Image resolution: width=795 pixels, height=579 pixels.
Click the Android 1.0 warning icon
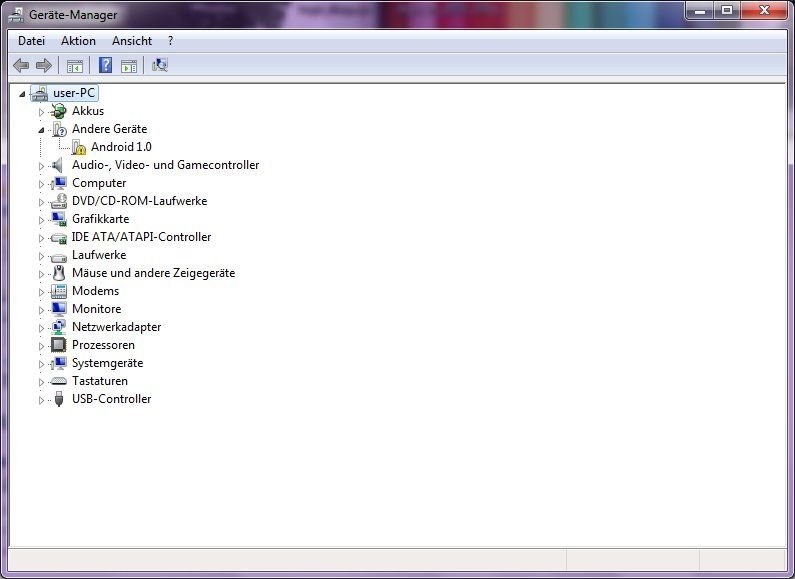(x=79, y=147)
